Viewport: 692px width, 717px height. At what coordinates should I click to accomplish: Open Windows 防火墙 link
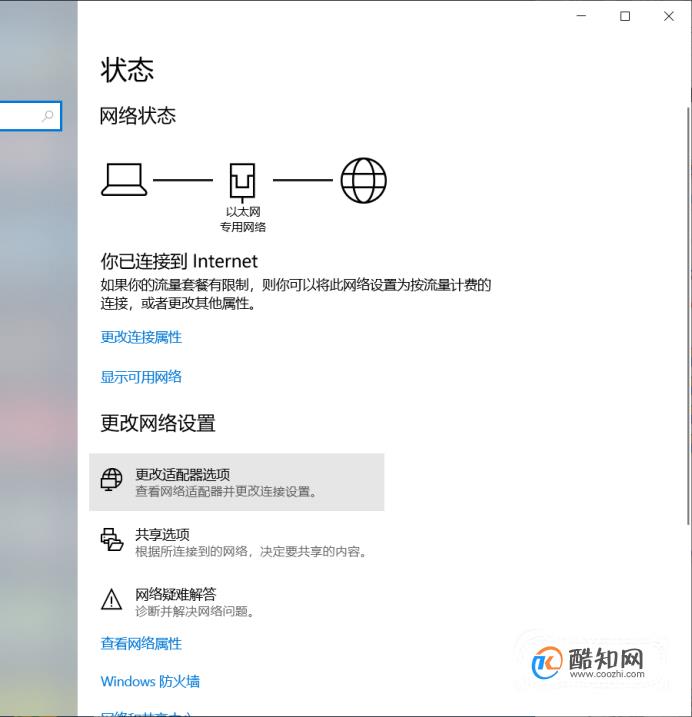(x=150, y=681)
